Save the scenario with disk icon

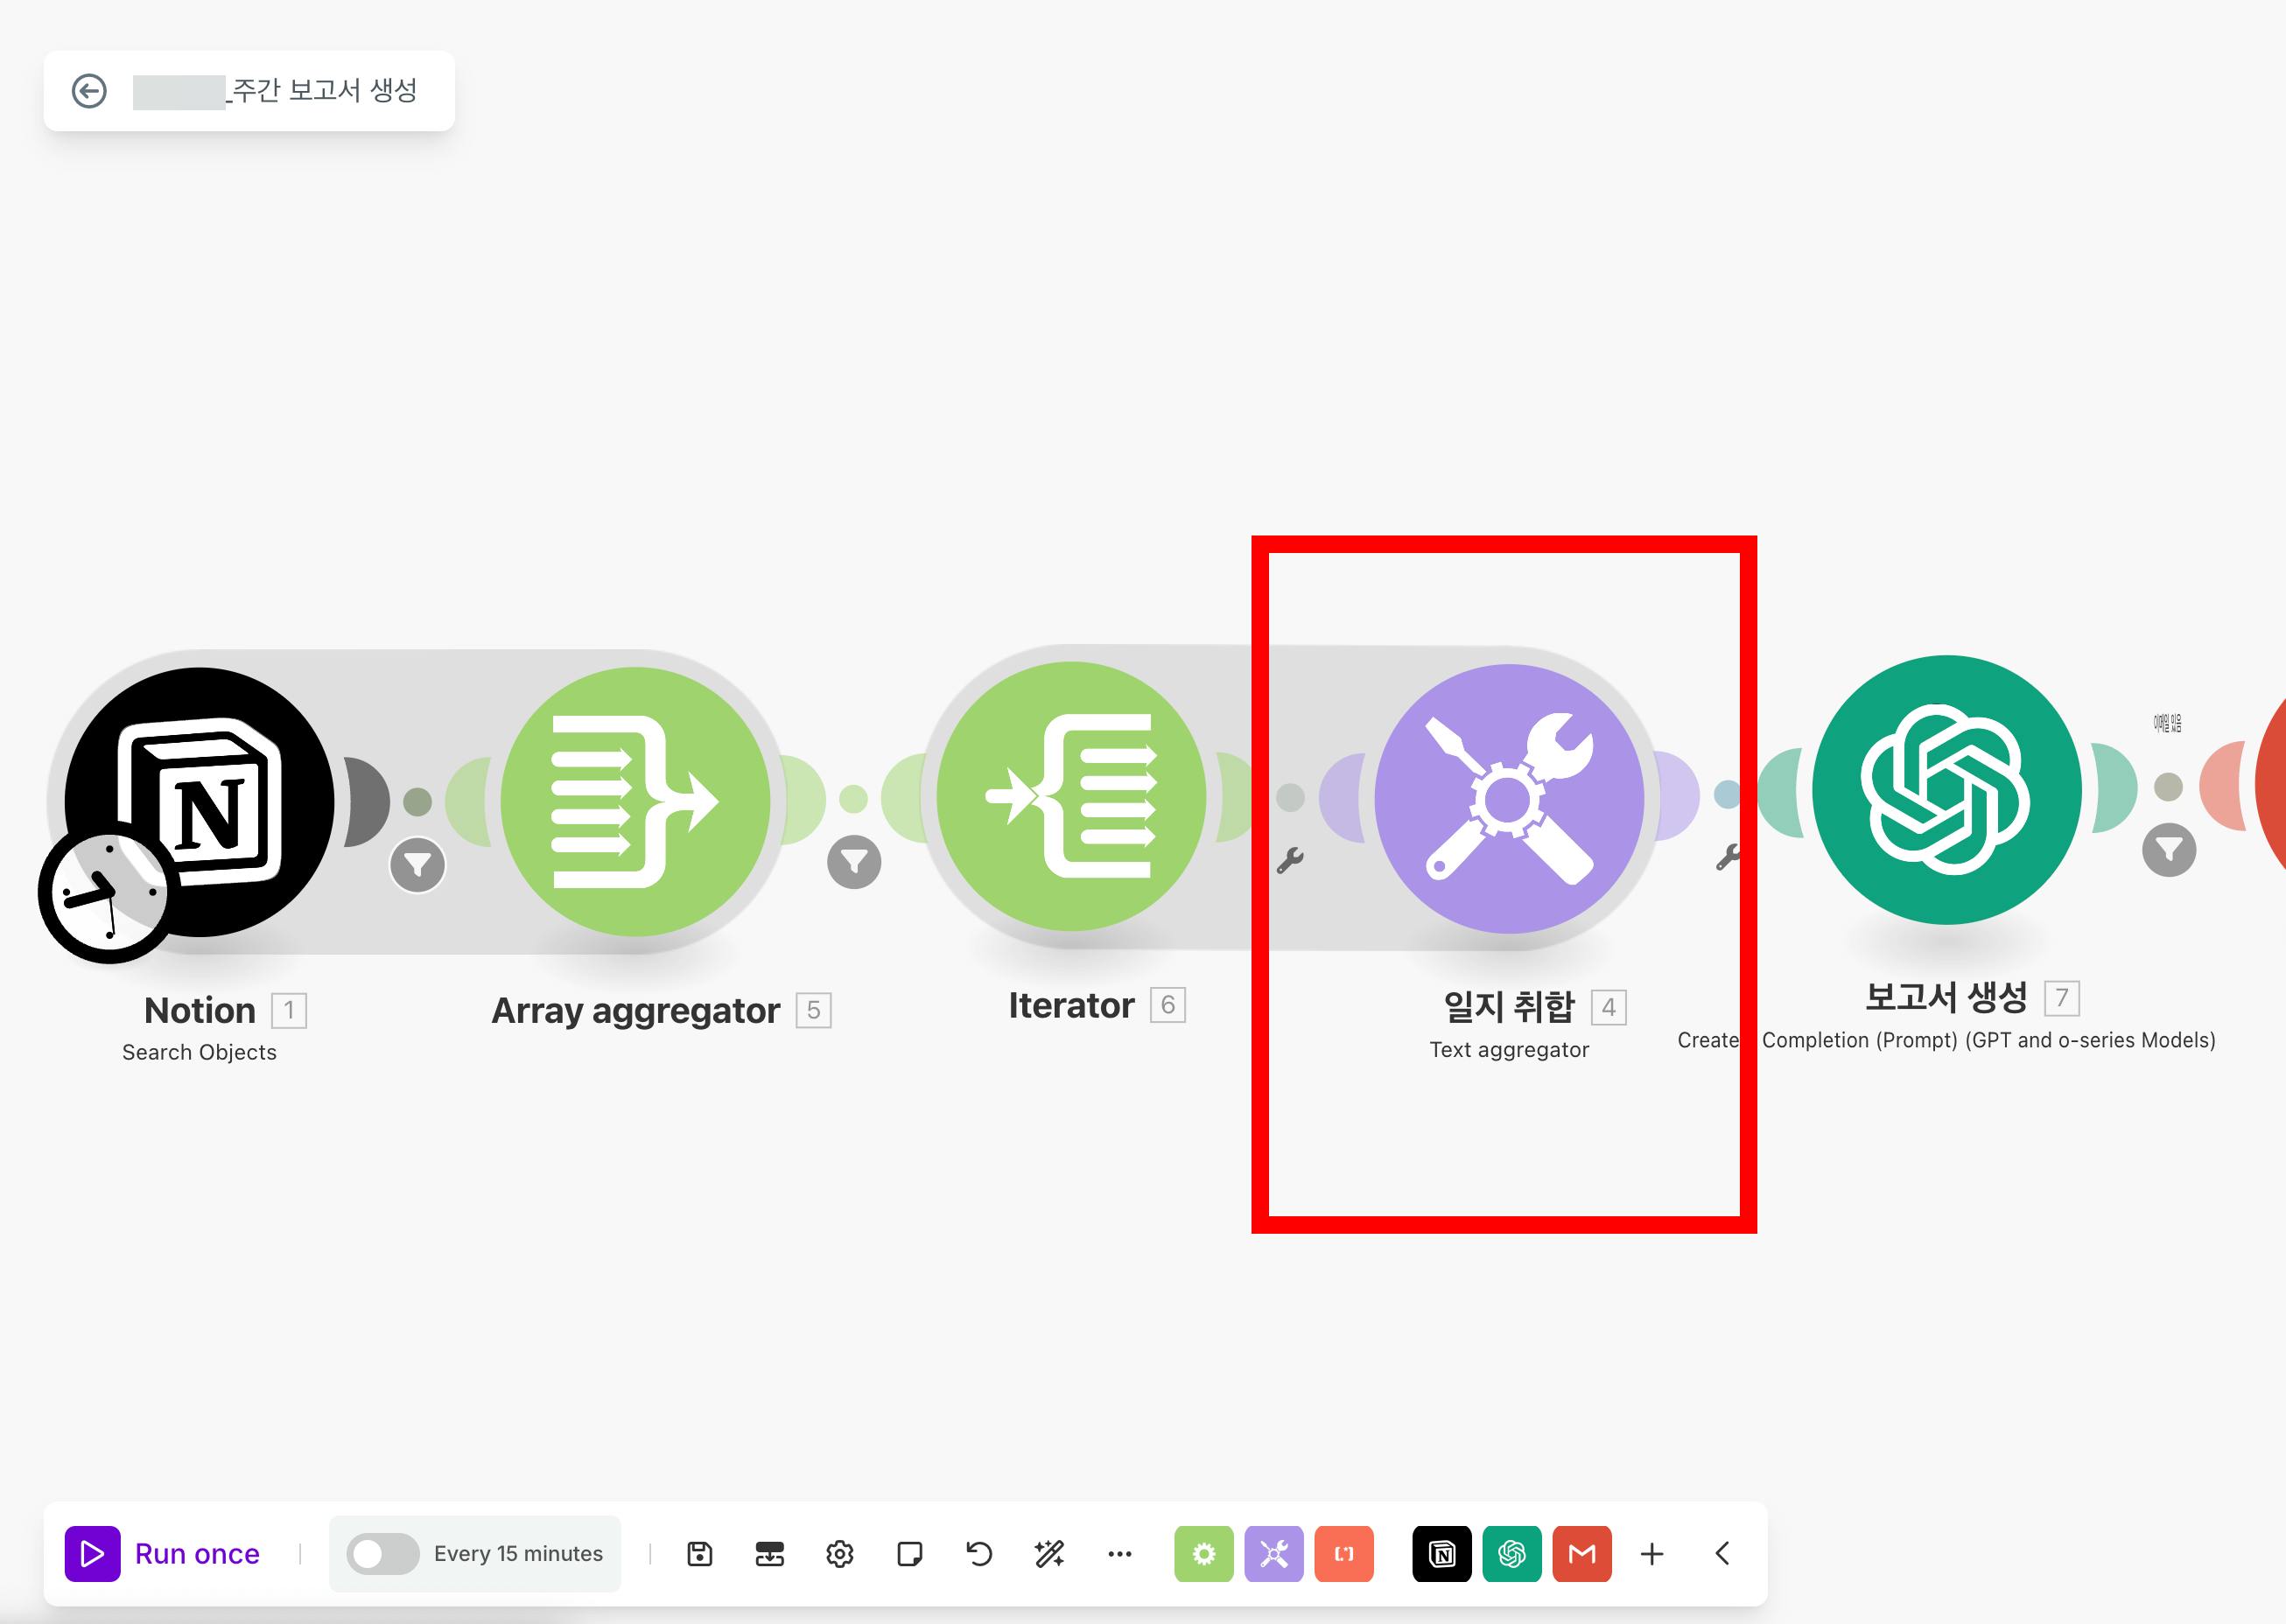click(700, 1553)
